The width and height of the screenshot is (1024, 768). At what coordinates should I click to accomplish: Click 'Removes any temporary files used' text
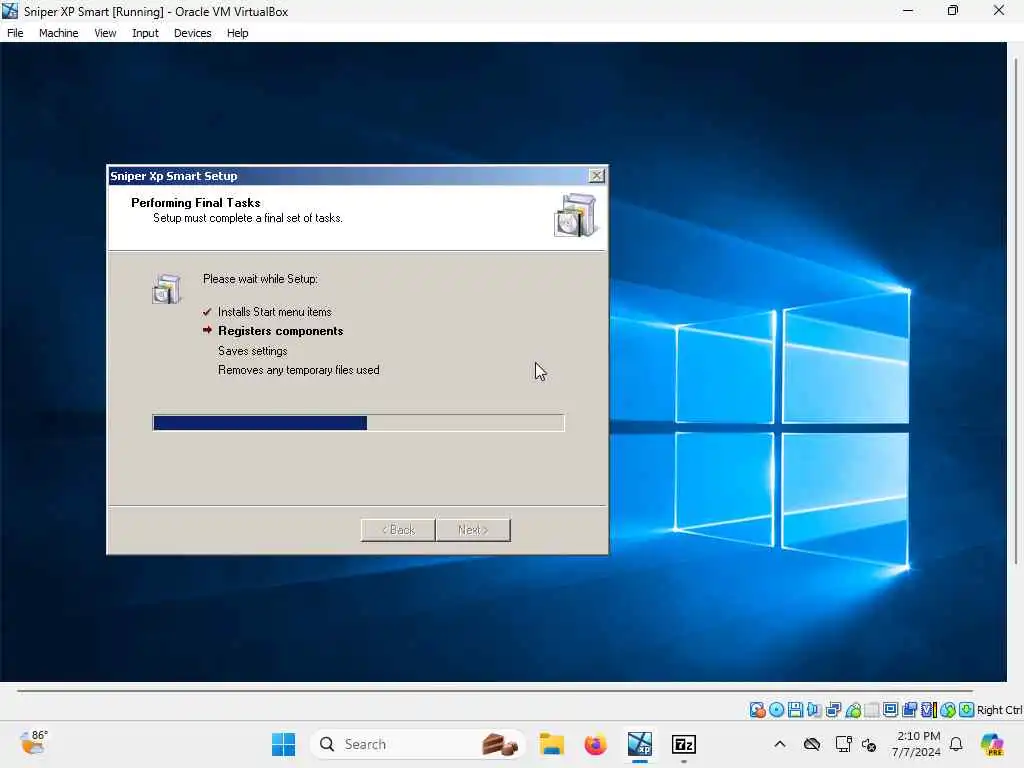pos(298,370)
